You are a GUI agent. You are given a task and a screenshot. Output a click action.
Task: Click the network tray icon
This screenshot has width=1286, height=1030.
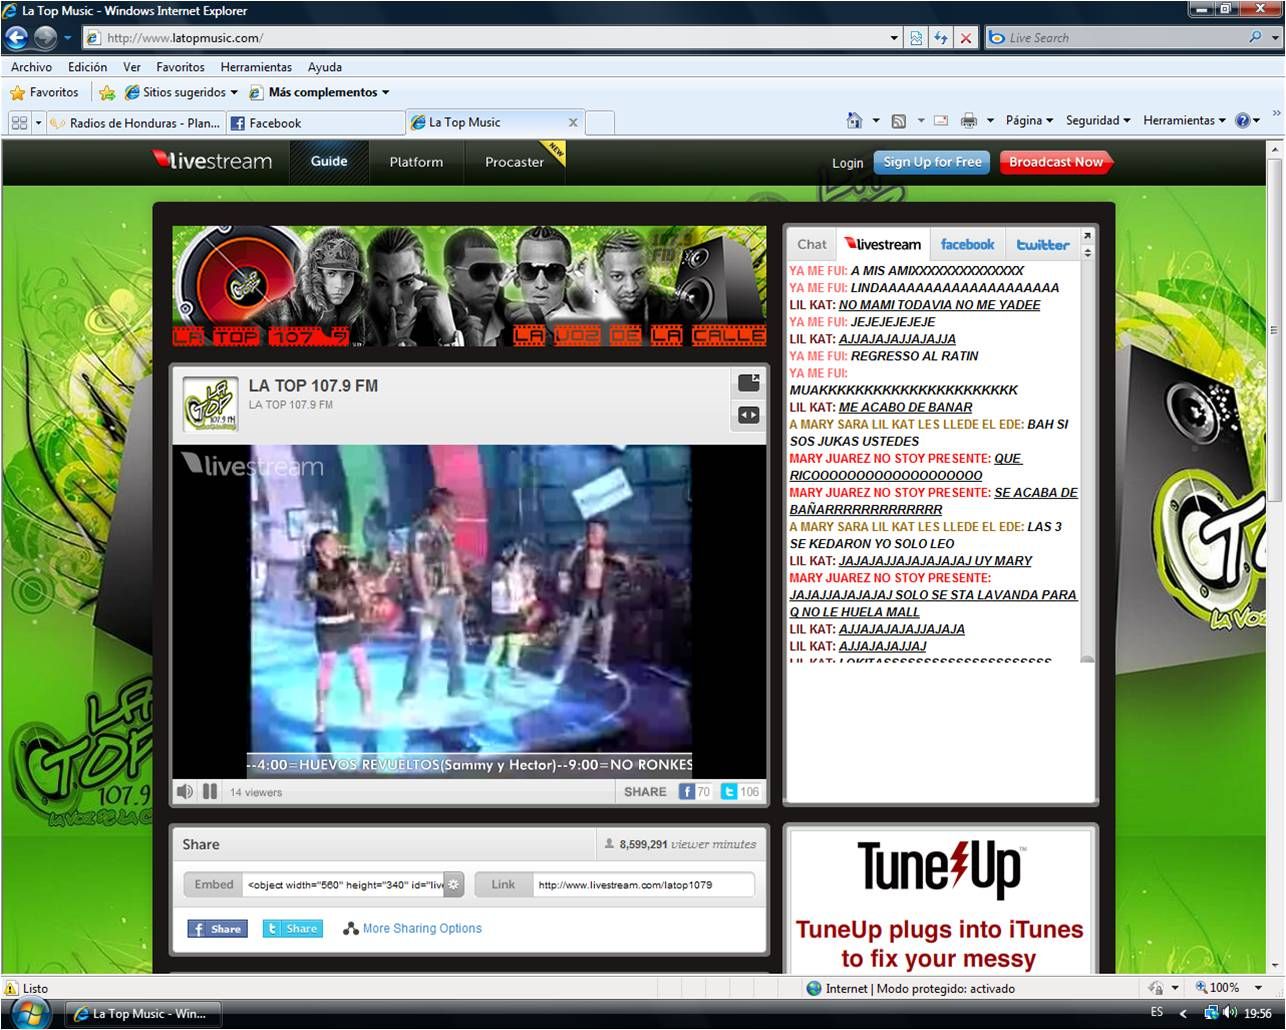pyautogui.click(x=1210, y=1012)
